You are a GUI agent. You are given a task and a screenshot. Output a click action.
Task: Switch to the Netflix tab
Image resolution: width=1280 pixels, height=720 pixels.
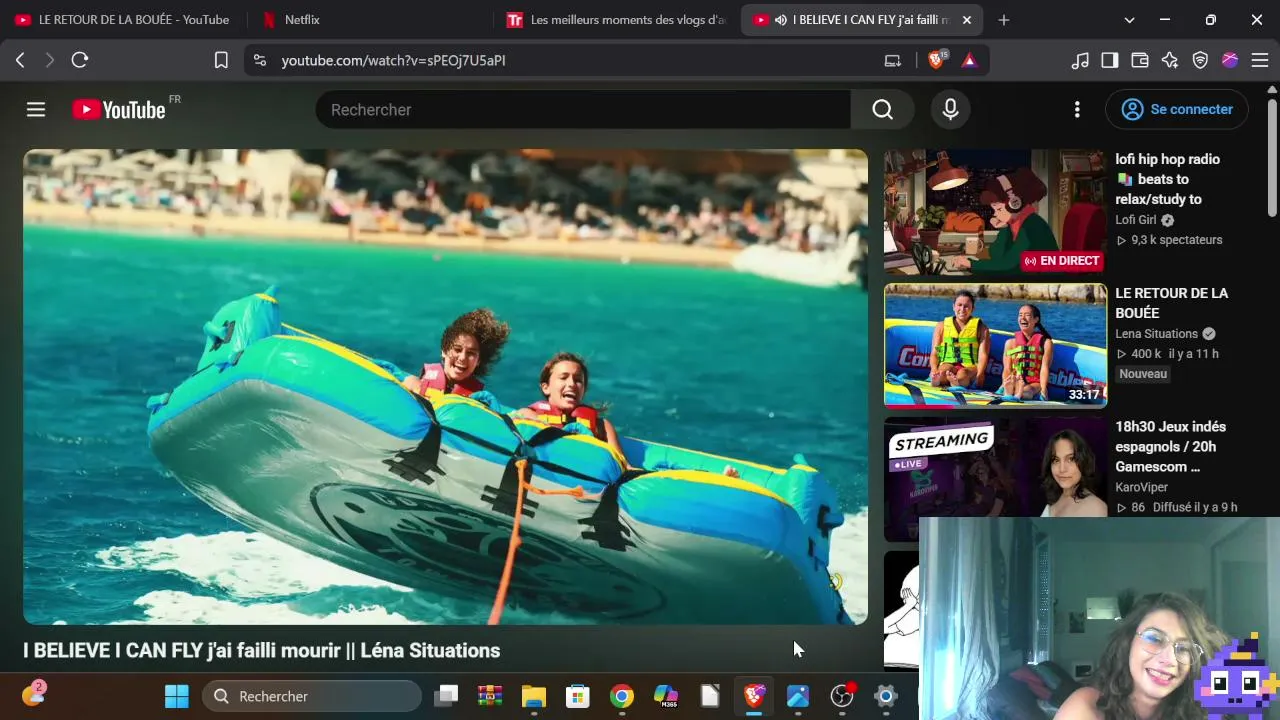point(369,20)
